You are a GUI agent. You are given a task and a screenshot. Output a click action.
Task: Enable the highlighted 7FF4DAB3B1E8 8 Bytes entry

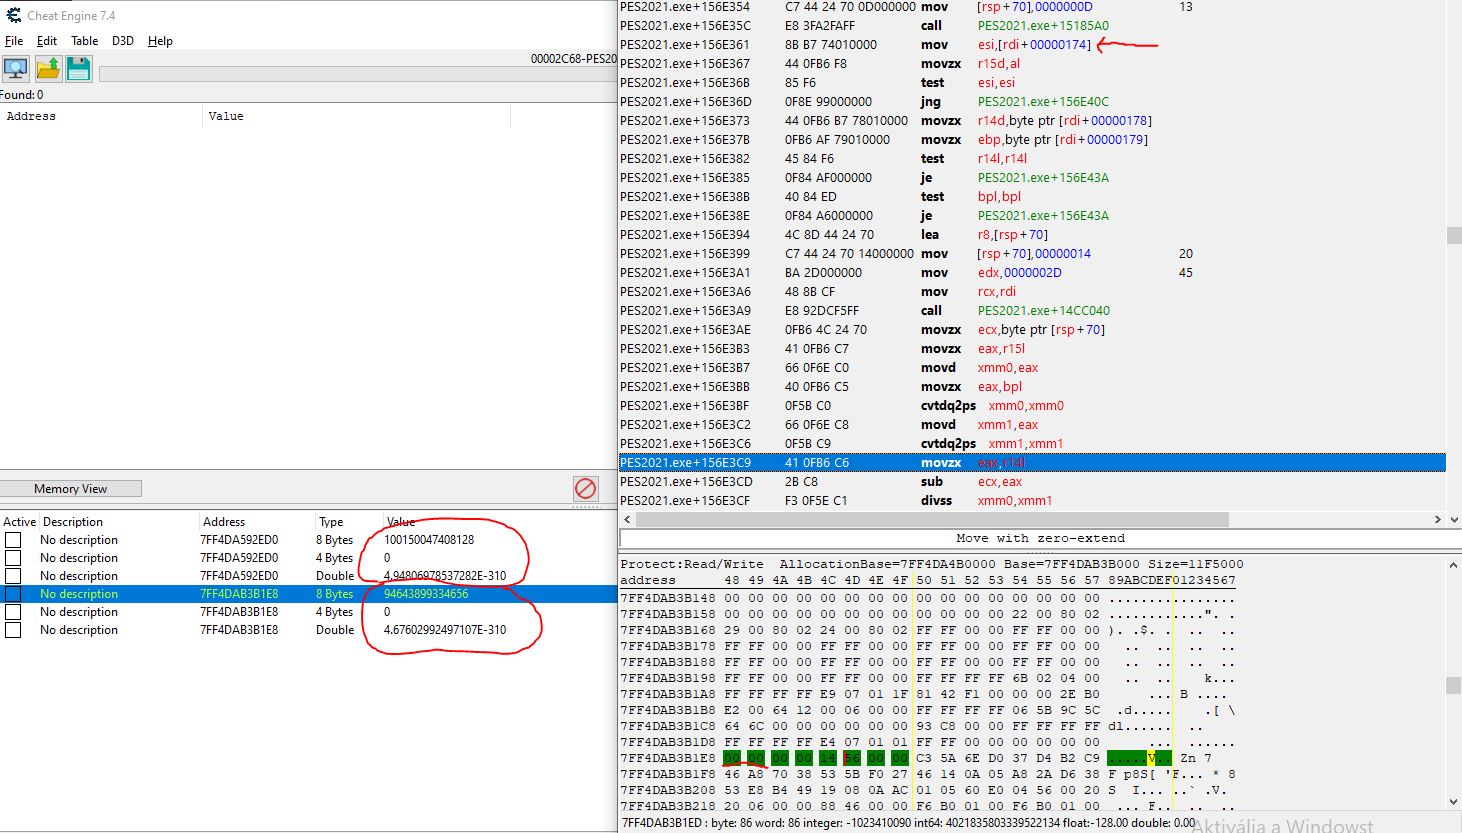13,594
